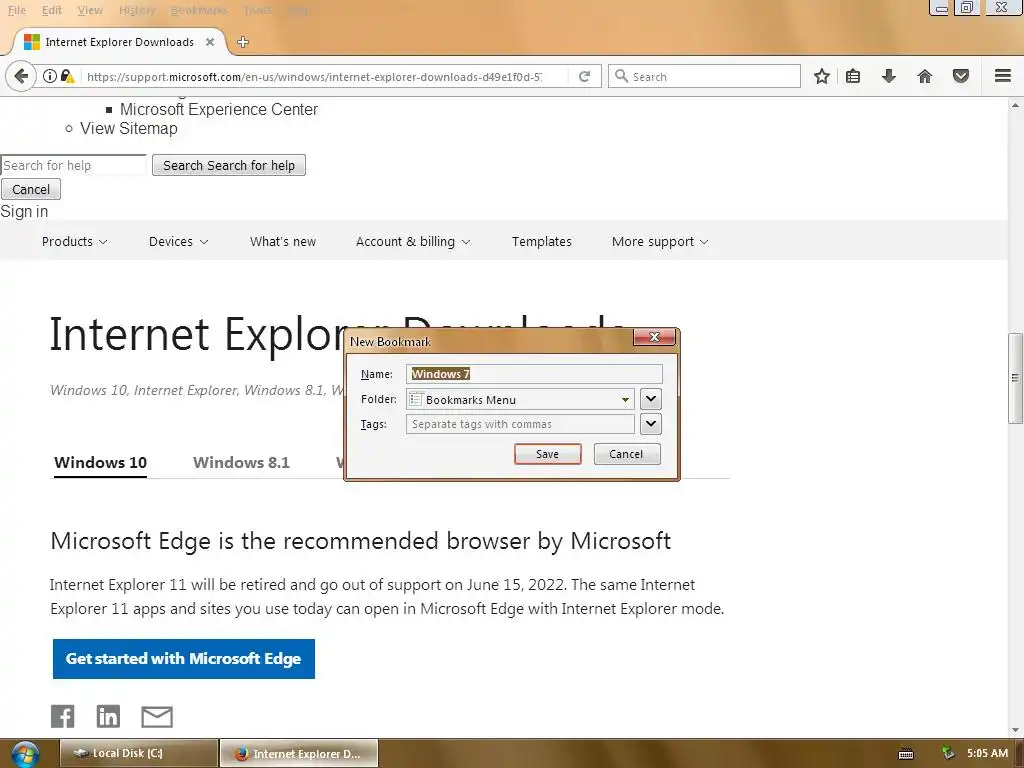Show bookmarks list icon in toolbar
The height and width of the screenshot is (768, 1024).
tap(853, 76)
